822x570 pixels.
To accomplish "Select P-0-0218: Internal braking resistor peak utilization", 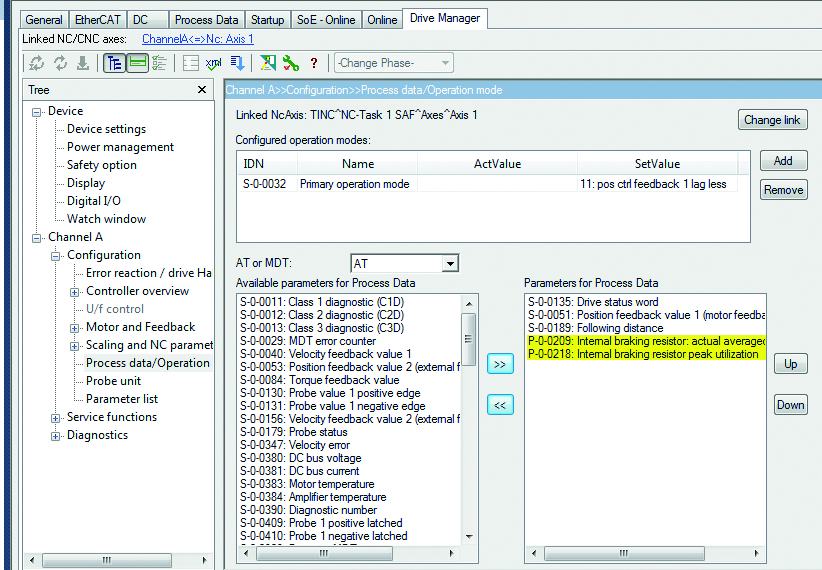I will 643,354.
